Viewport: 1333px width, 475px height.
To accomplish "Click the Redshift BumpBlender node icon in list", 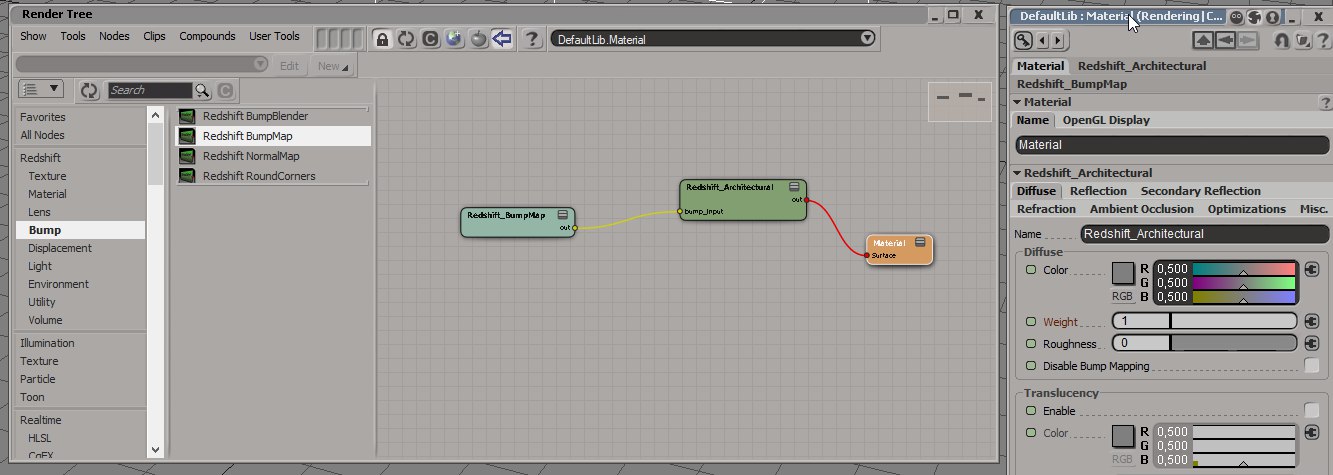I will tap(186, 116).
